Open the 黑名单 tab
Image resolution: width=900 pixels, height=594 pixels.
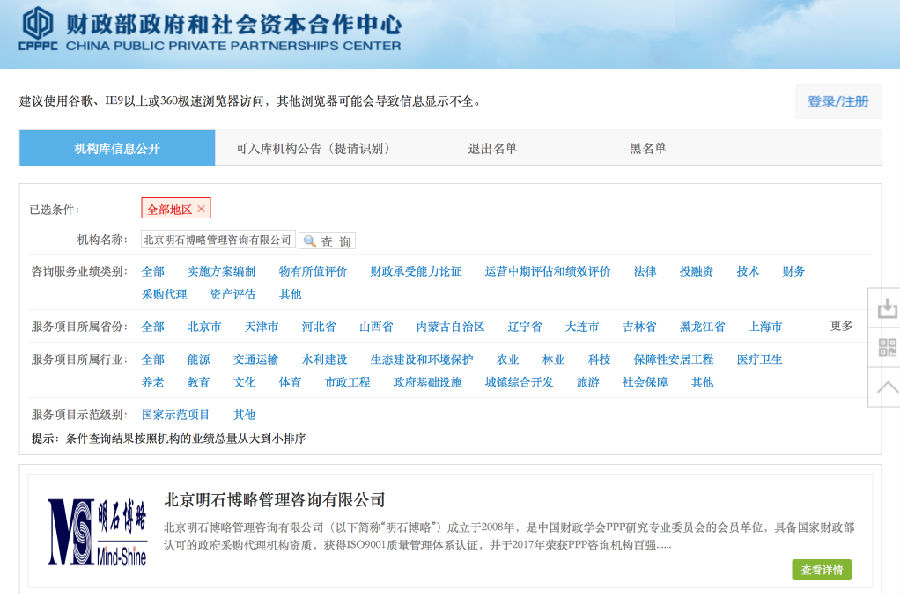(647, 149)
